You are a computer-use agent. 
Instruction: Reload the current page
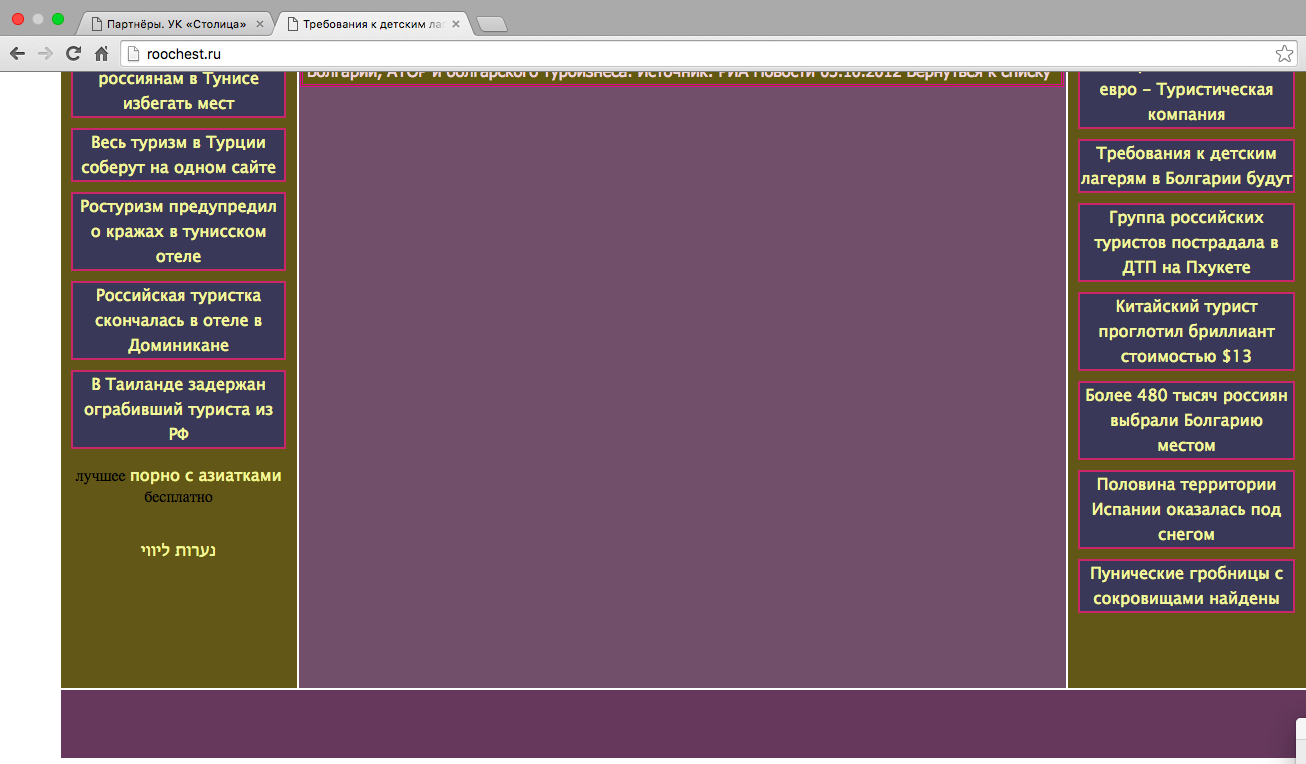click(x=73, y=54)
